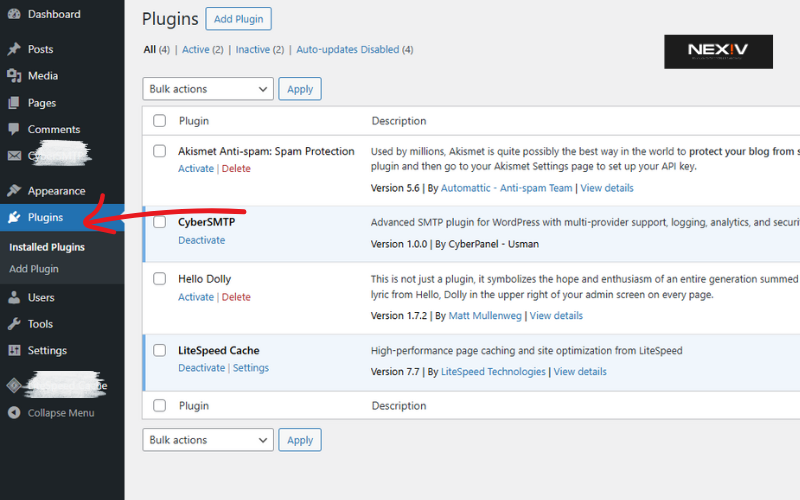Open the Comments menu item

click(54, 129)
